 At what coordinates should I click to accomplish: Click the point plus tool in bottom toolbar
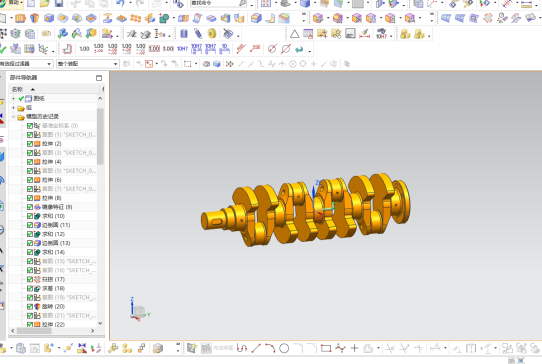pos(354,348)
